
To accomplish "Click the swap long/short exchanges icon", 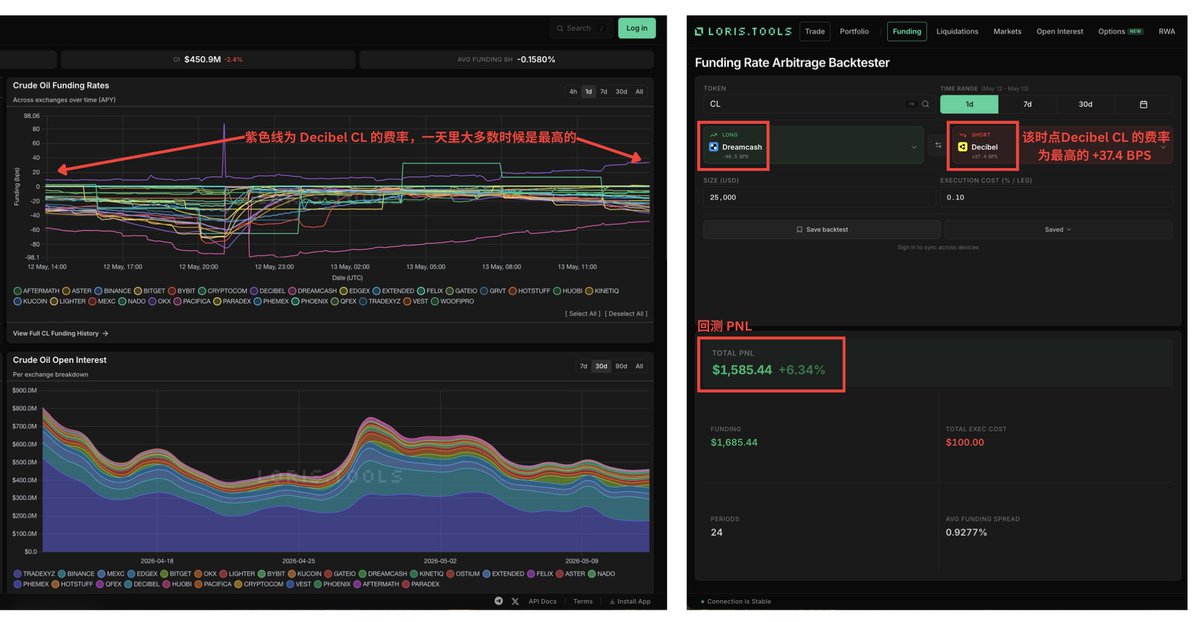I will click(937, 145).
